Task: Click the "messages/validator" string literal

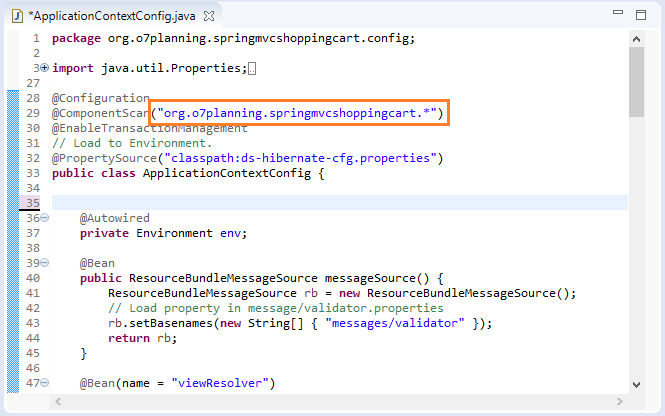Action: pyautogui.click(x=395, y=323)
